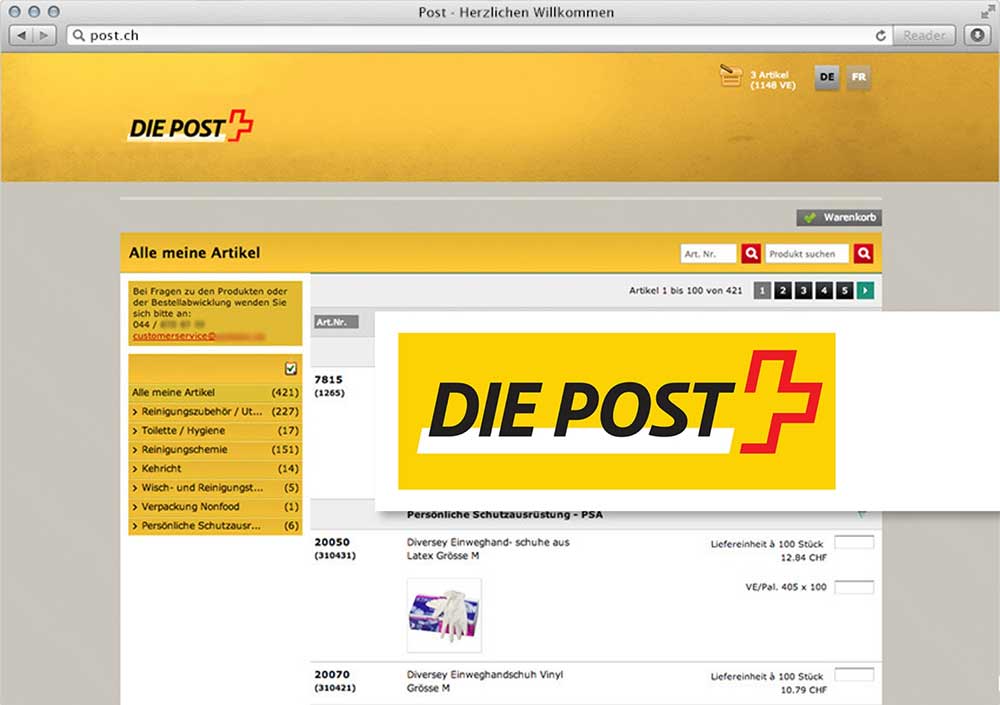1000x705 pixels.
Task: Click the browser back arrow button
Action: pos(22,35)
